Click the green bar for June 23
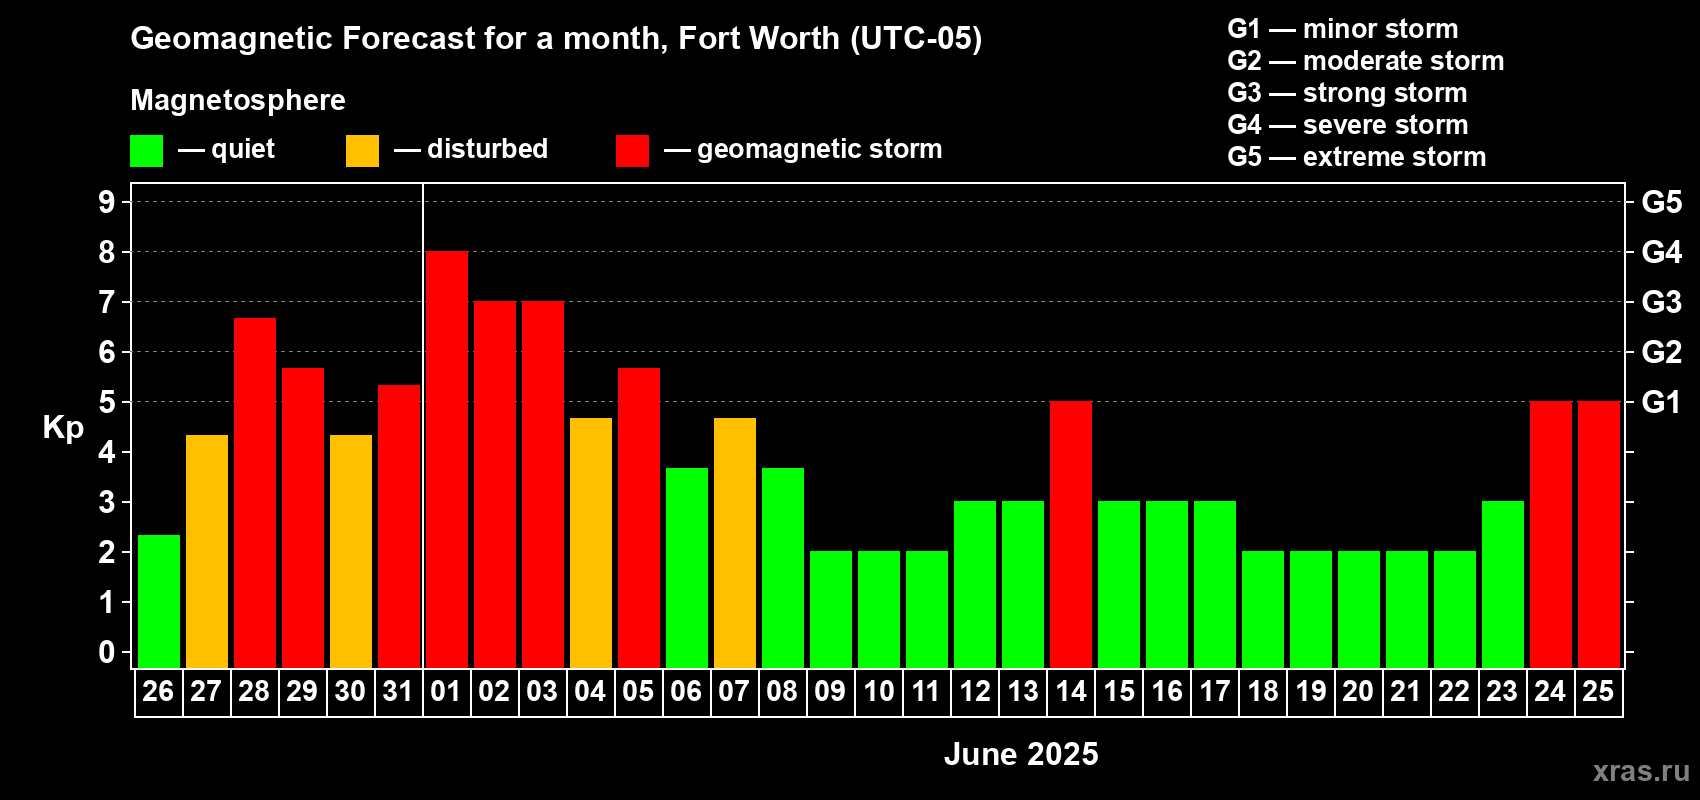Screen dimensions: 1700x800 [1503, 585]
